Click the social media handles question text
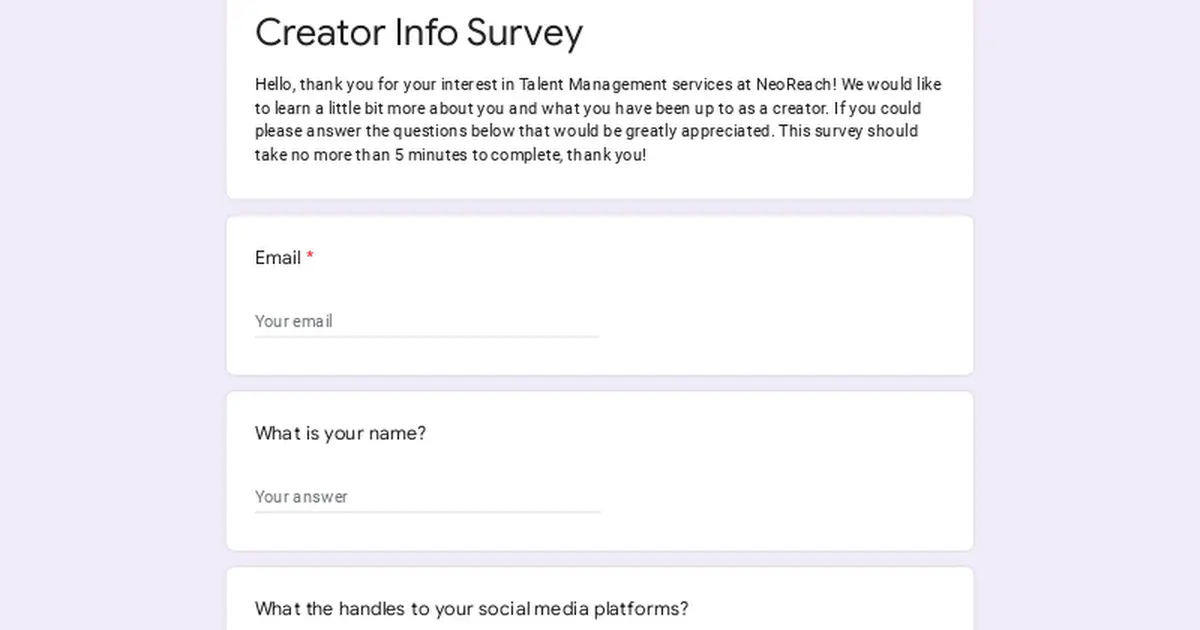The height and width of the screenshot is (630, 1200). (471, 608)
